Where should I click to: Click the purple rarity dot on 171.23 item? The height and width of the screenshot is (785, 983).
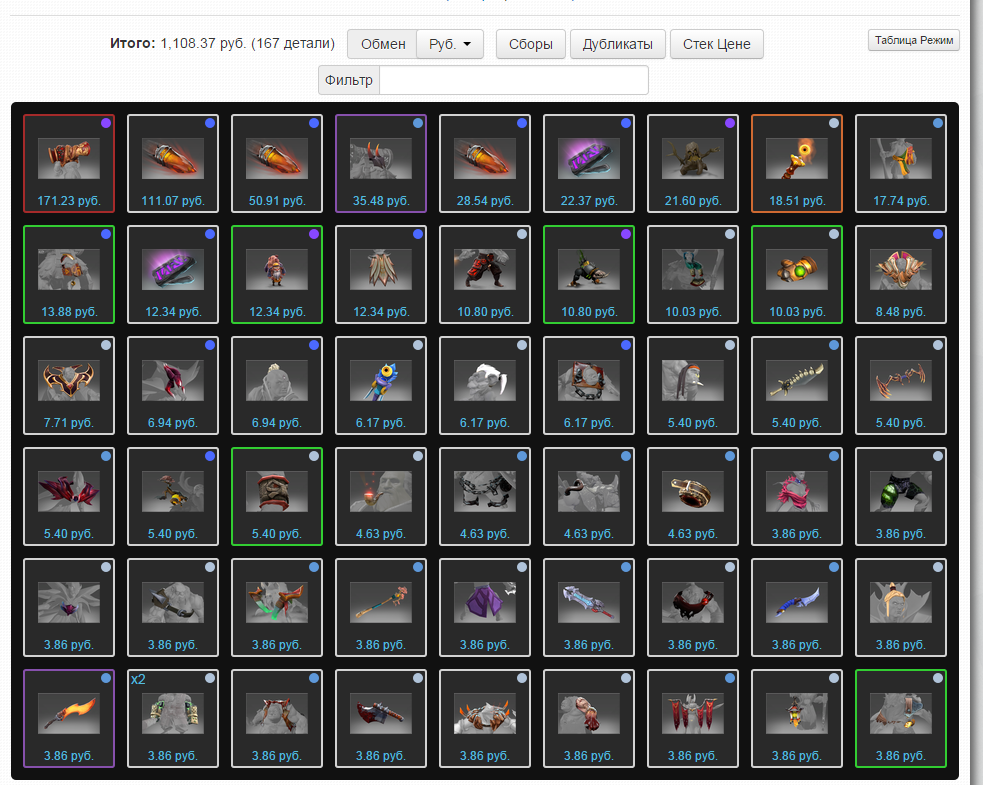pos(106,123)
